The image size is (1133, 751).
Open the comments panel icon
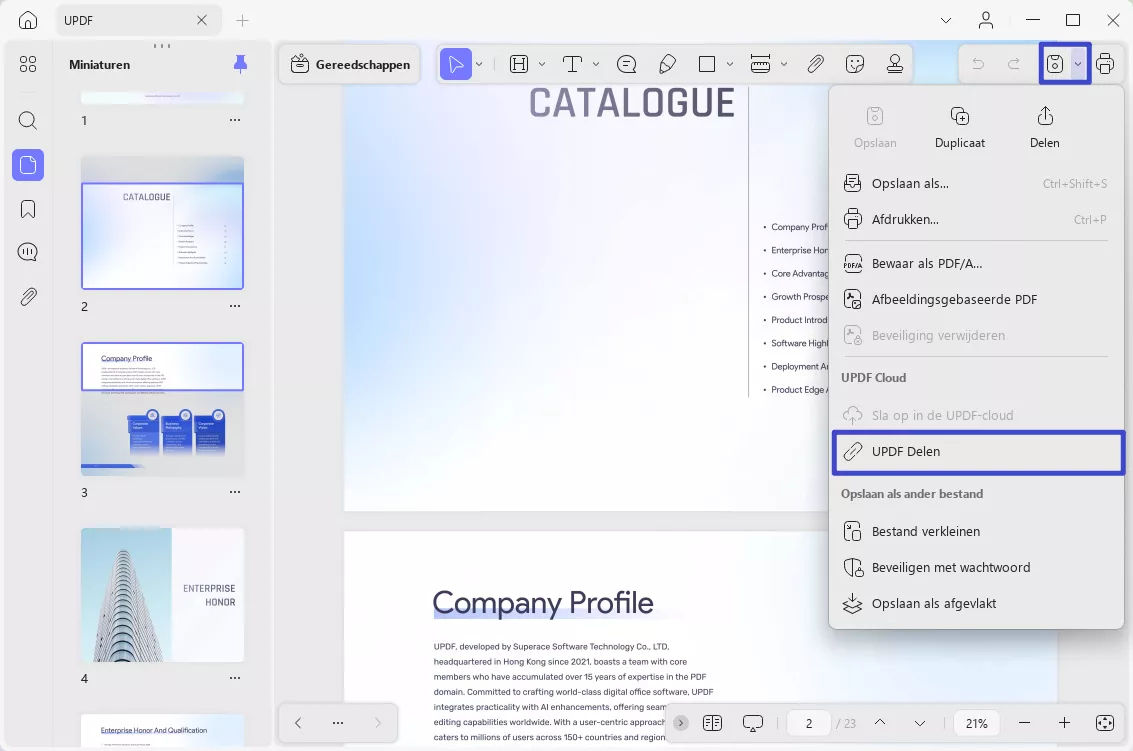[27, 252]
